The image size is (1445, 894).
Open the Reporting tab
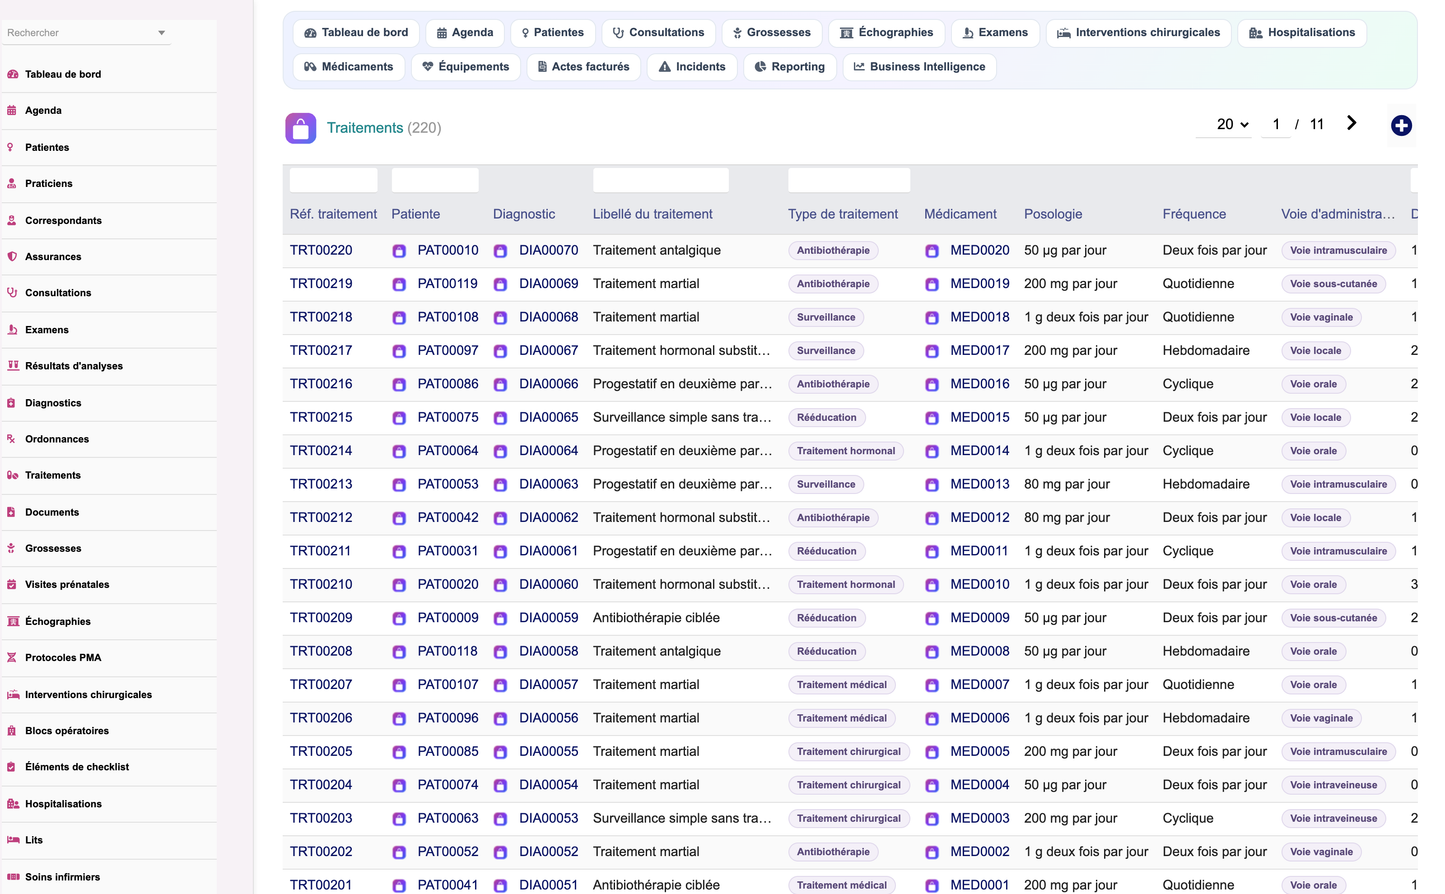pyautogui.click(x=789, y=67)
